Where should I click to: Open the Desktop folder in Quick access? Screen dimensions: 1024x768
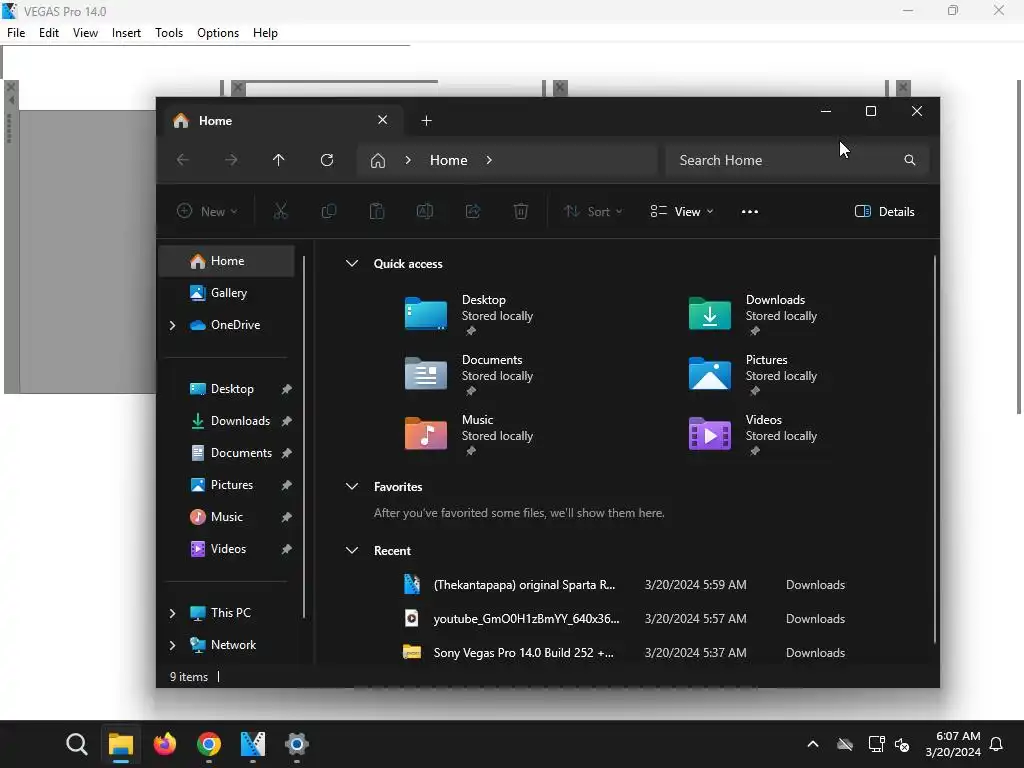469,315
